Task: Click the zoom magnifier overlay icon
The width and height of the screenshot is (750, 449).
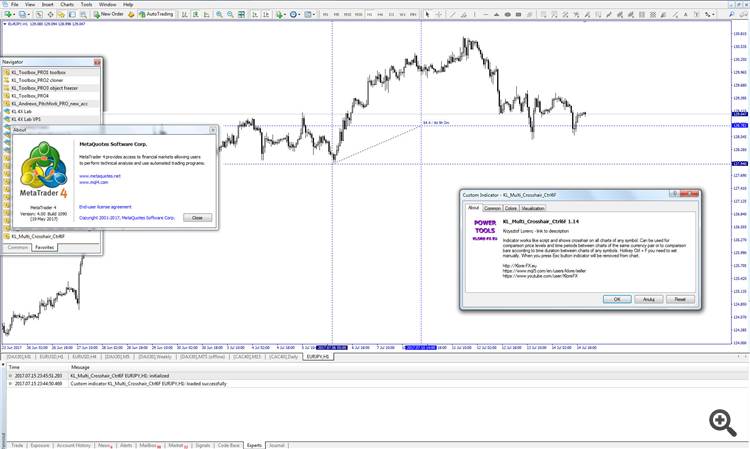Action: [x=723, y=423]
